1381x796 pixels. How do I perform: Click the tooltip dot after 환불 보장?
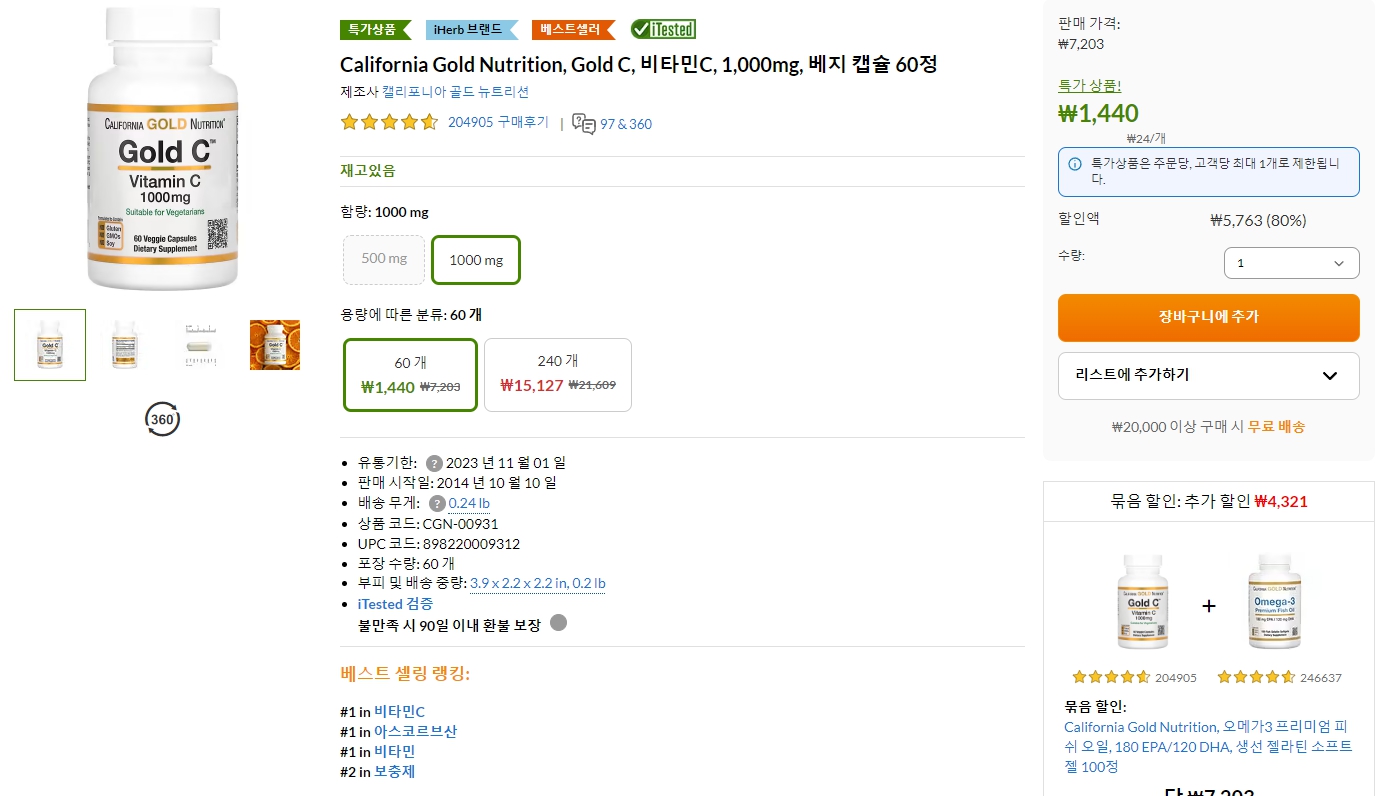[x=558, y=622]
